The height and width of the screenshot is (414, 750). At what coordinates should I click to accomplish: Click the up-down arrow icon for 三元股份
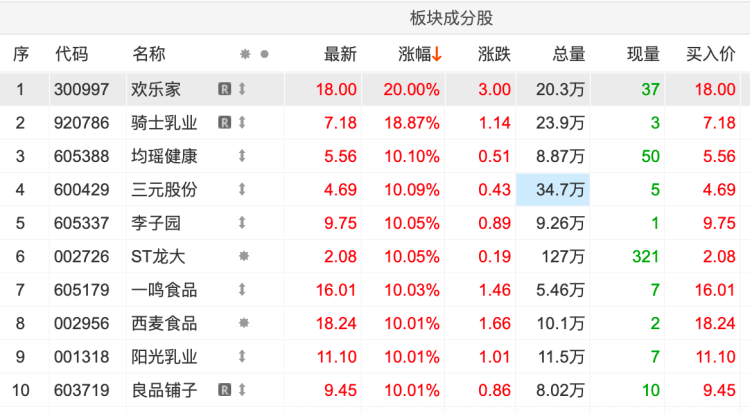242,189
